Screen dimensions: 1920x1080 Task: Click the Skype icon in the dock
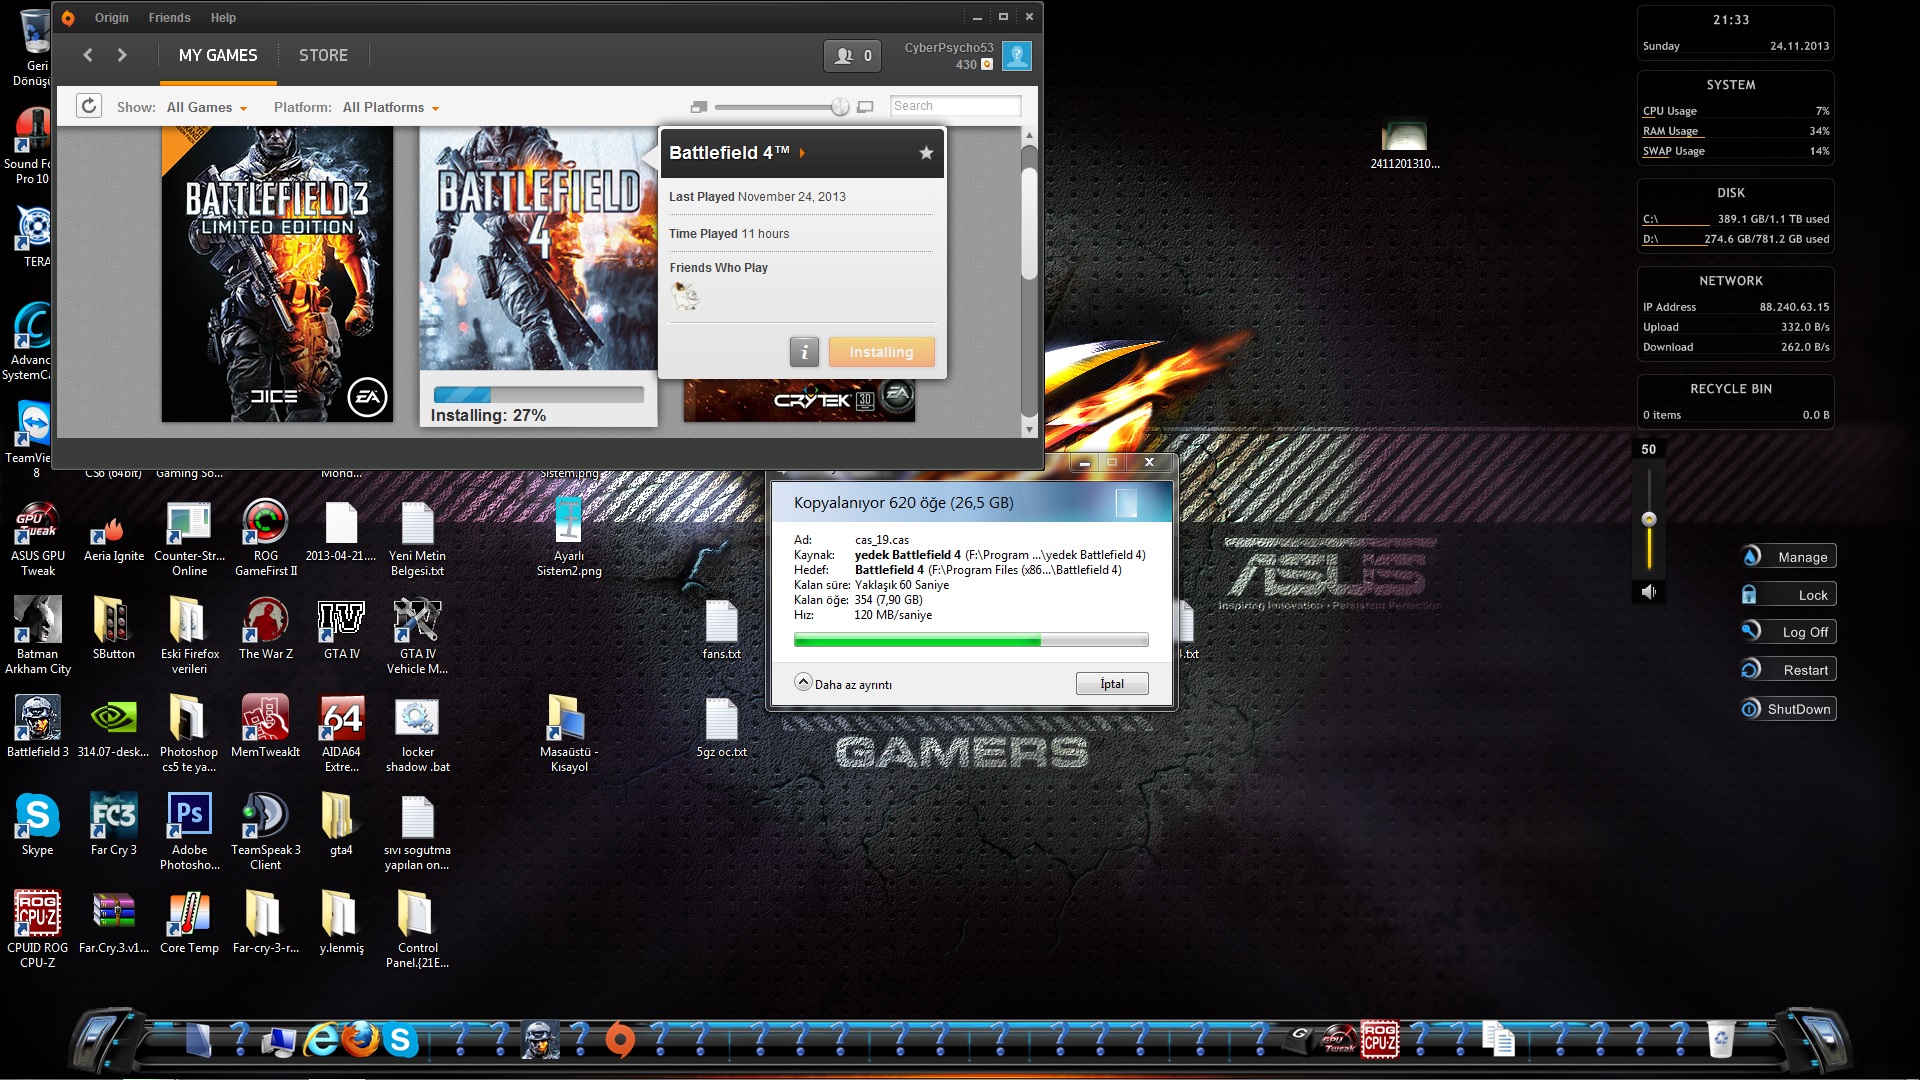point(400,1040)
